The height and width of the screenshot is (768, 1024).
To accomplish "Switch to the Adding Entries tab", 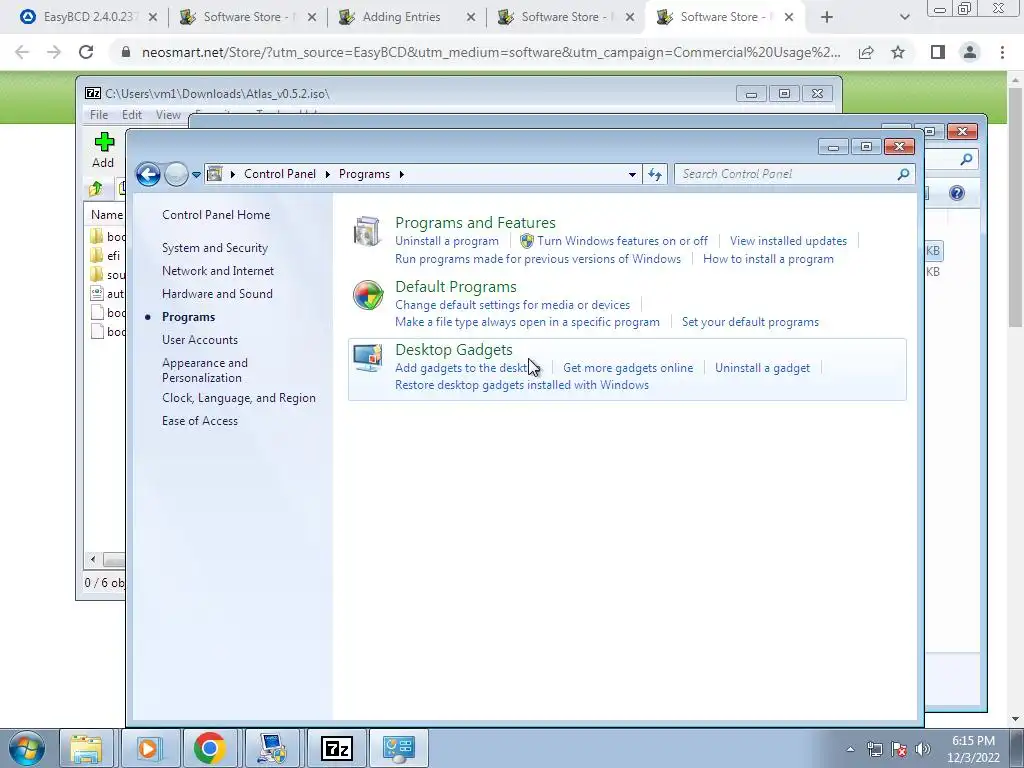I will tap(401, 17).
